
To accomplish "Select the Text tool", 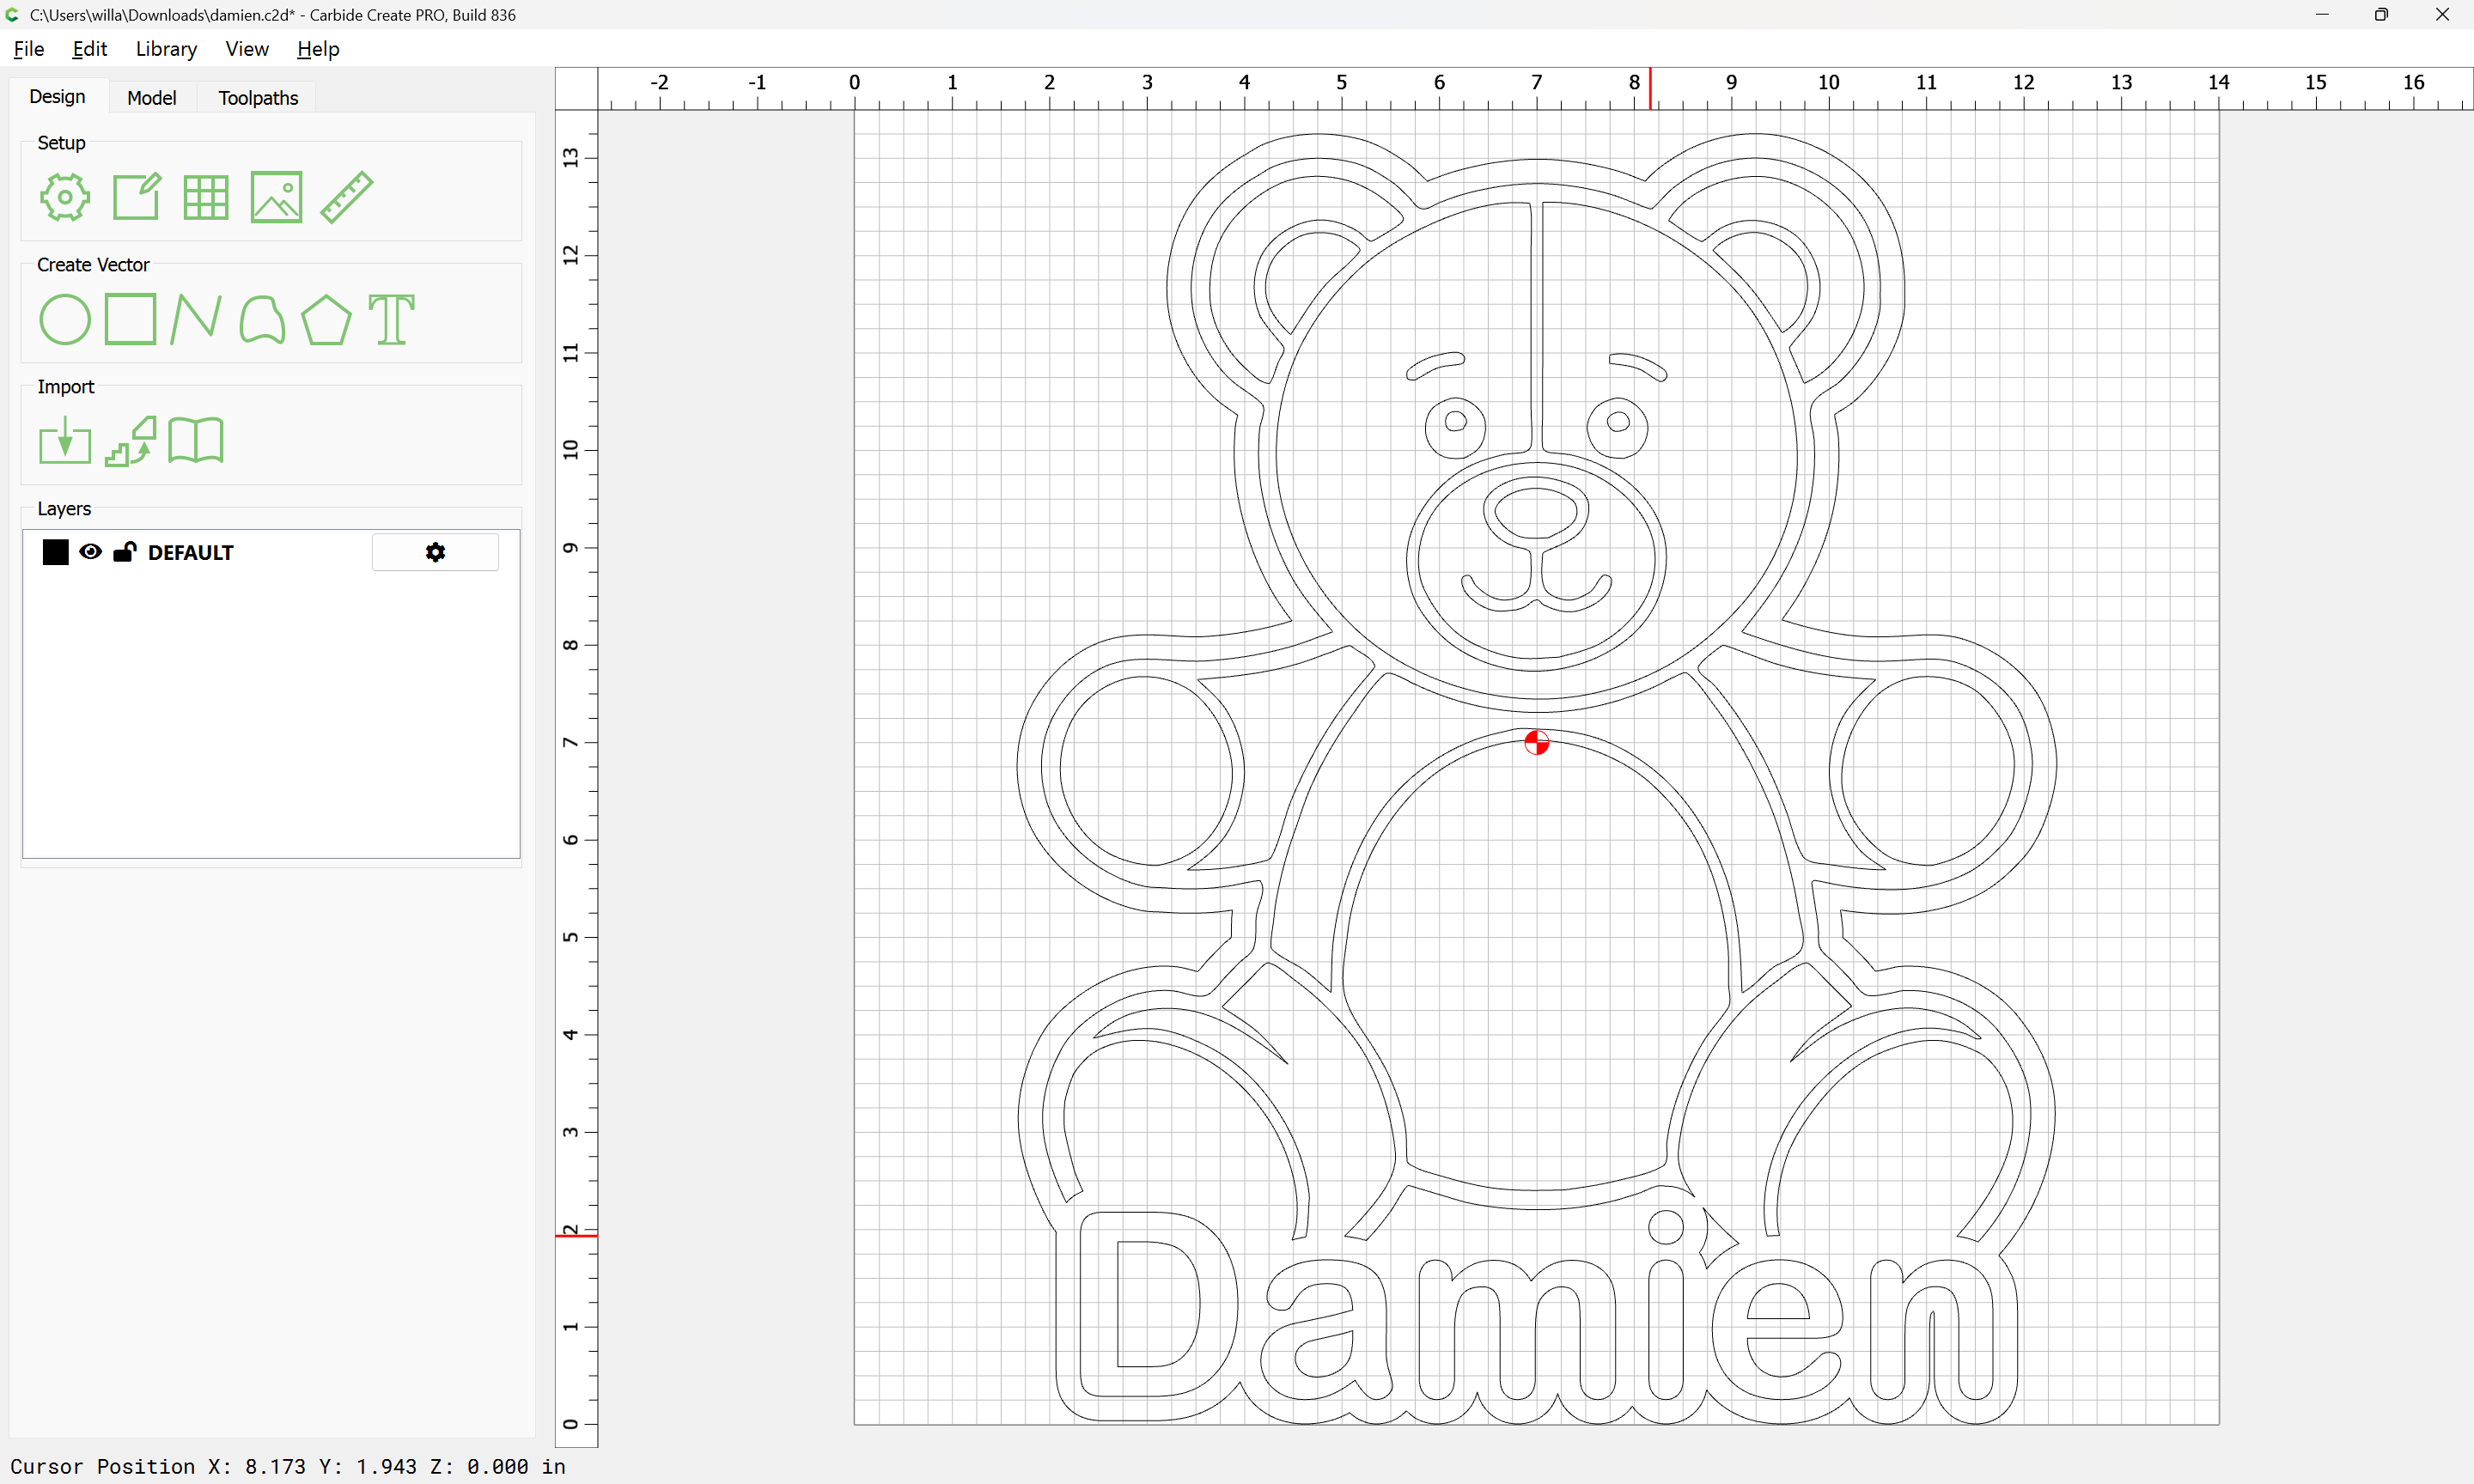I will [391, 320].
